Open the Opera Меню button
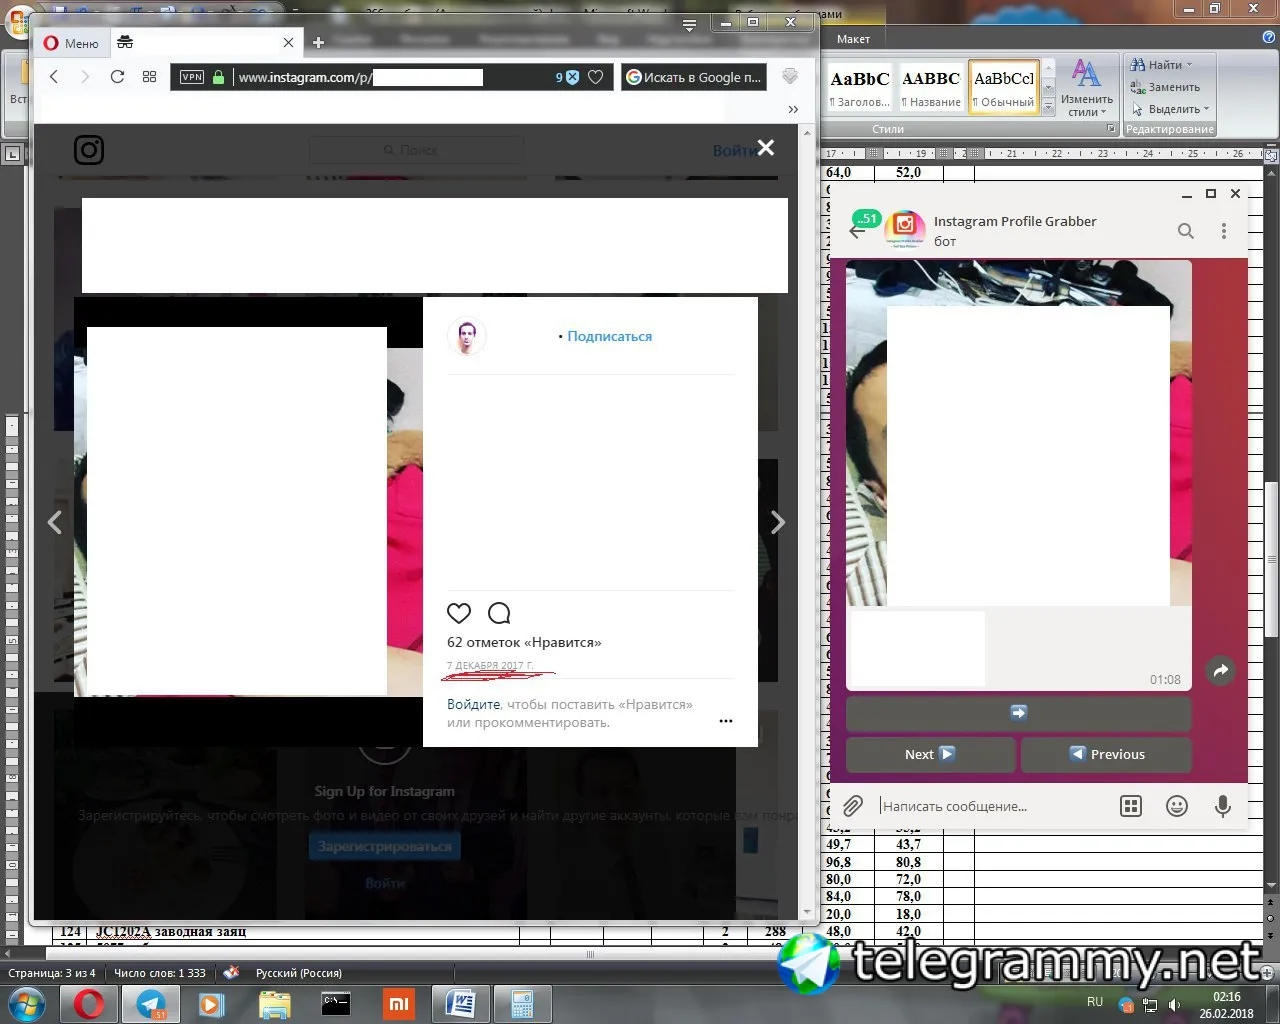 coord(71,43)
